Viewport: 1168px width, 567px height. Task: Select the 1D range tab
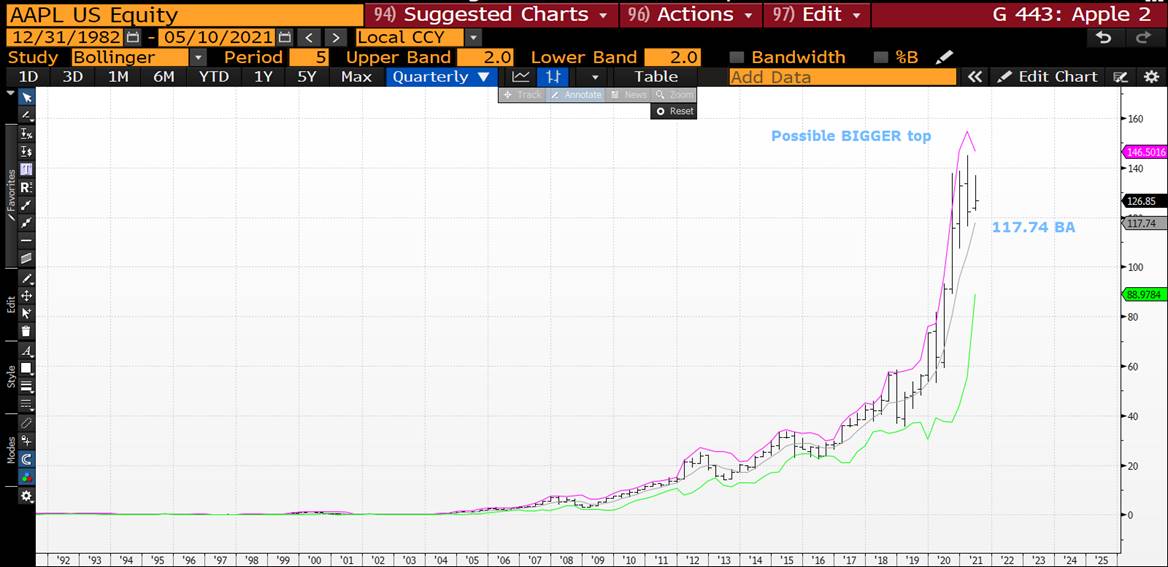click(28, 77)
